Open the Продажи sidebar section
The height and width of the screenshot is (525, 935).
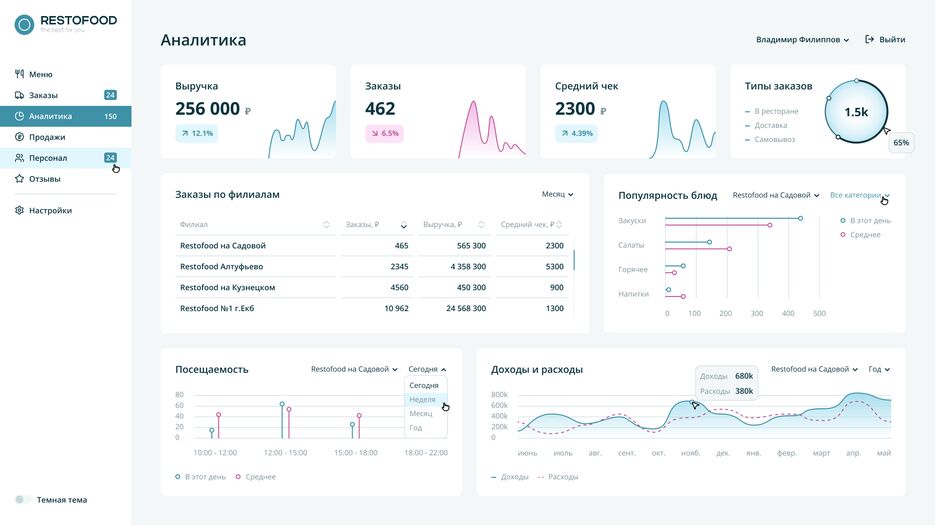point(66,137)
